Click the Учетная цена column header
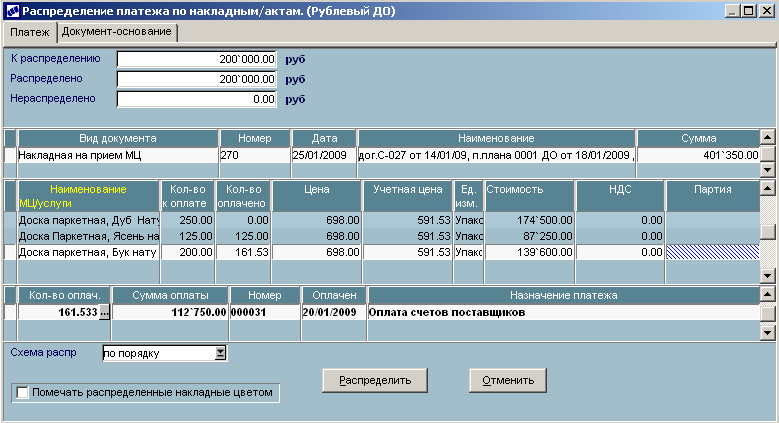The width and height of the screenshot is (779, 423). tap(407, 196)
